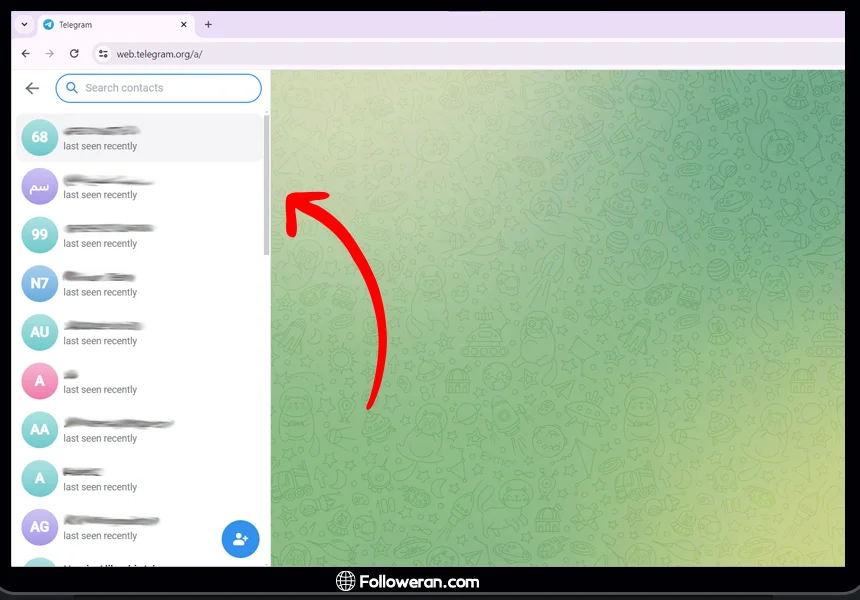This screenshot has height=600, width=860.
Task: Click the magnifier icon in the search box
Action: click(72, 88)
